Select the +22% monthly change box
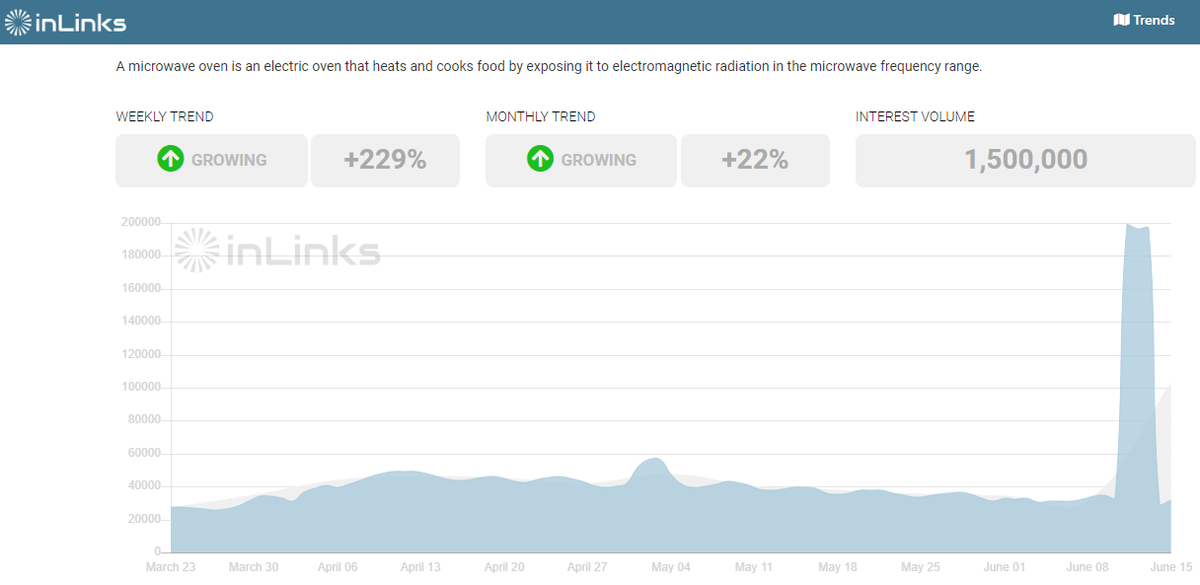The width and height of the screenshot is (1200, 585). click(755, 160)
